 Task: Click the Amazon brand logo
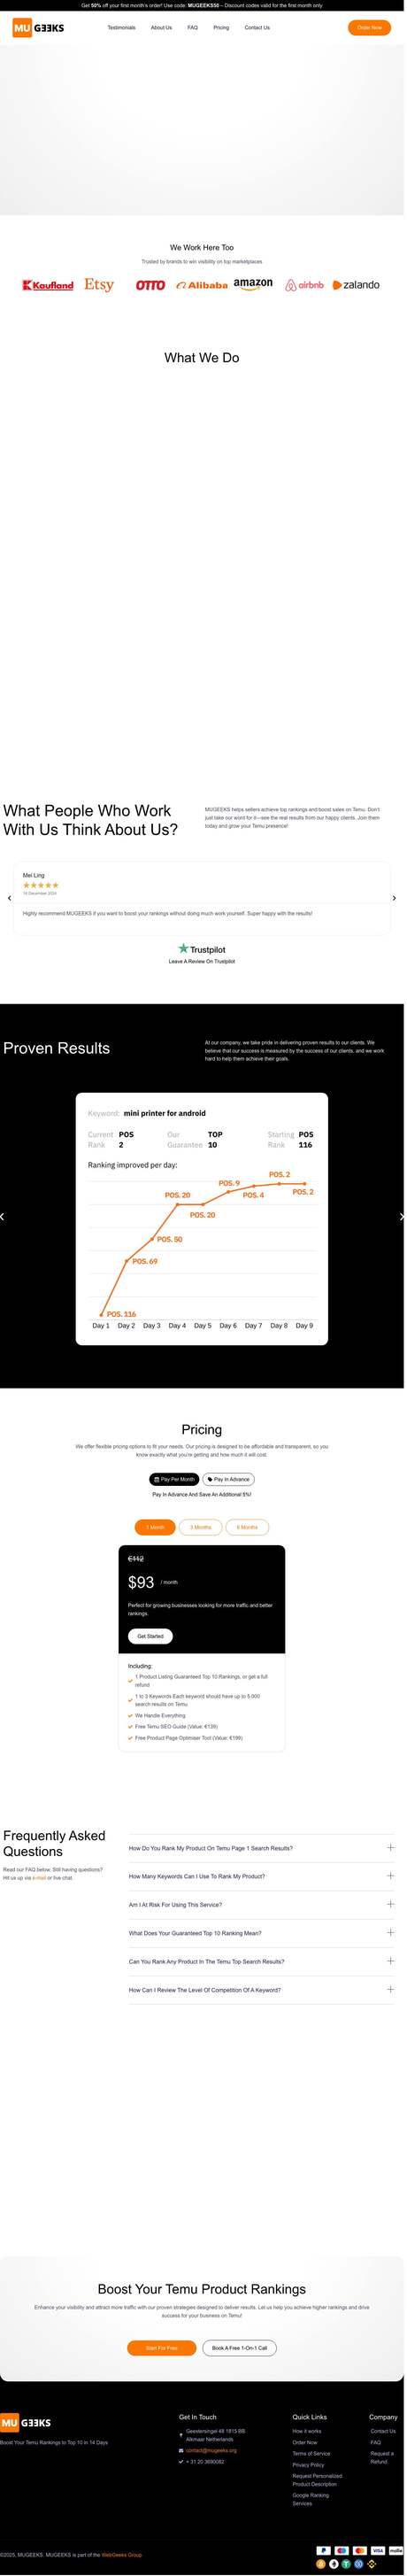tap(254, 285)
